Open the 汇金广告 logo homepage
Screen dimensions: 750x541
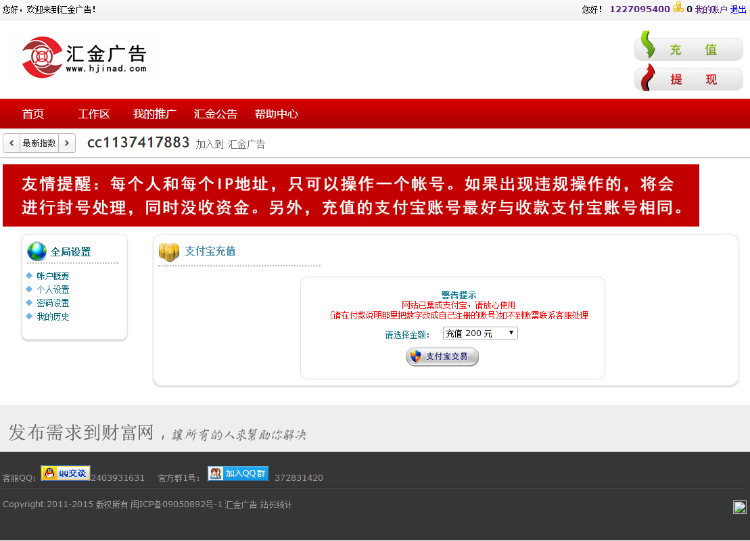click(84, 57)
